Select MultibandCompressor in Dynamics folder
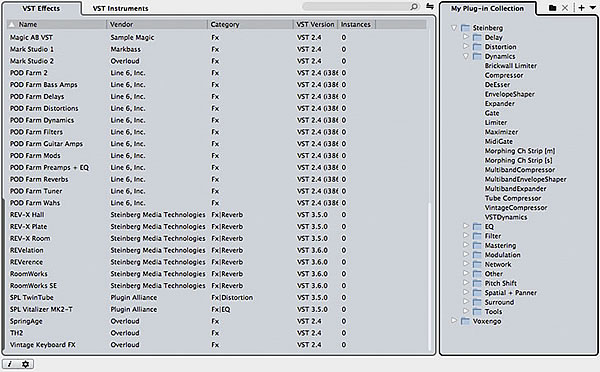Screen dimensions: 600x372 click(x=520, y=170)
